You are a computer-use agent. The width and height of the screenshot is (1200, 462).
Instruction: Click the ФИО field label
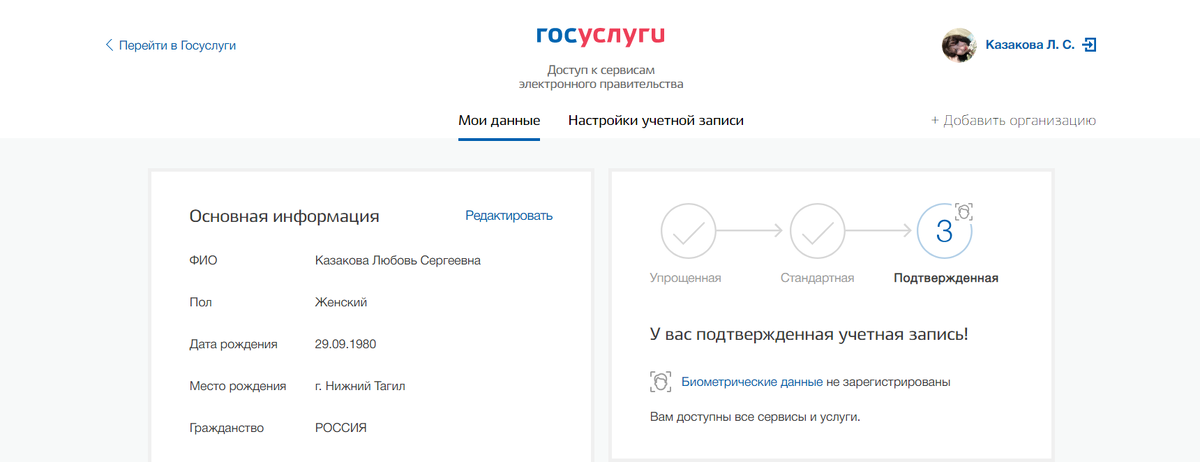(203, 261)
